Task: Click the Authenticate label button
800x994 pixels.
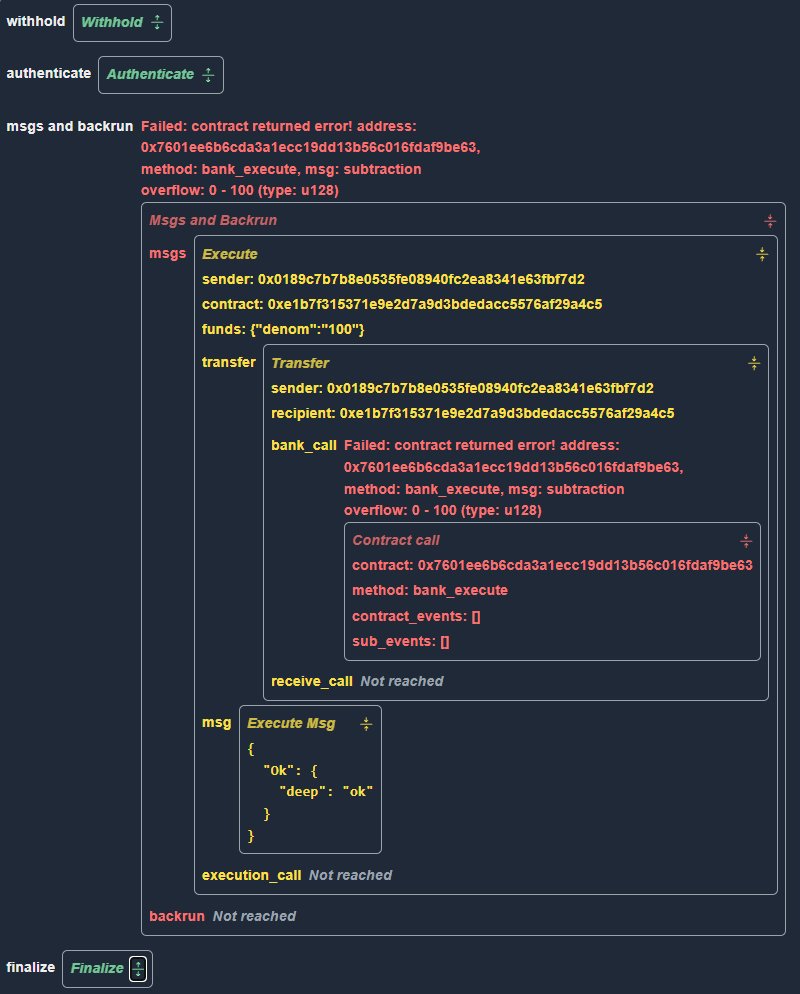Action: point(150,74)
